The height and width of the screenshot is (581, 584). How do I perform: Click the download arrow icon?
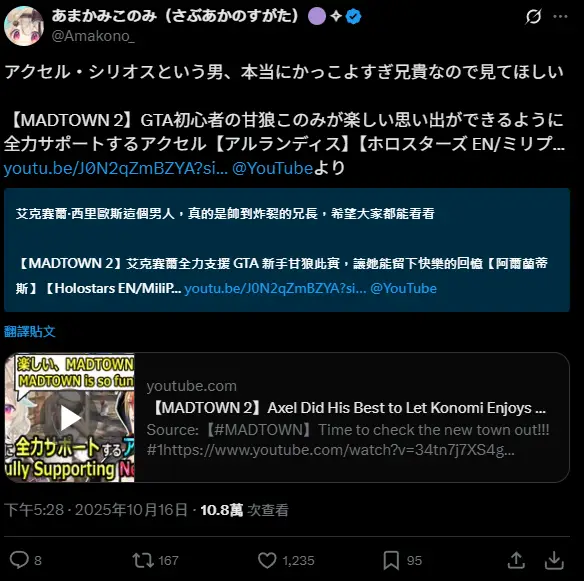(554, 560)
